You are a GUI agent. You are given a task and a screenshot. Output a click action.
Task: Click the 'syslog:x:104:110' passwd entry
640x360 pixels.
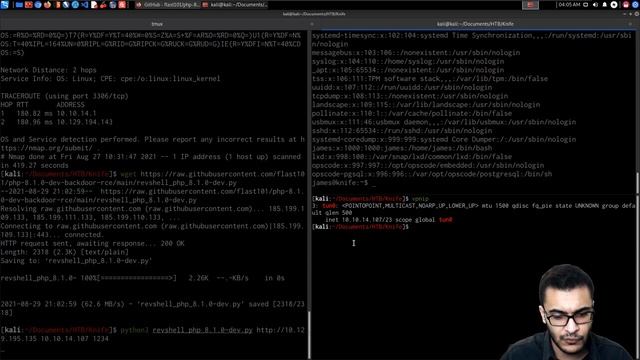point(408,61)
